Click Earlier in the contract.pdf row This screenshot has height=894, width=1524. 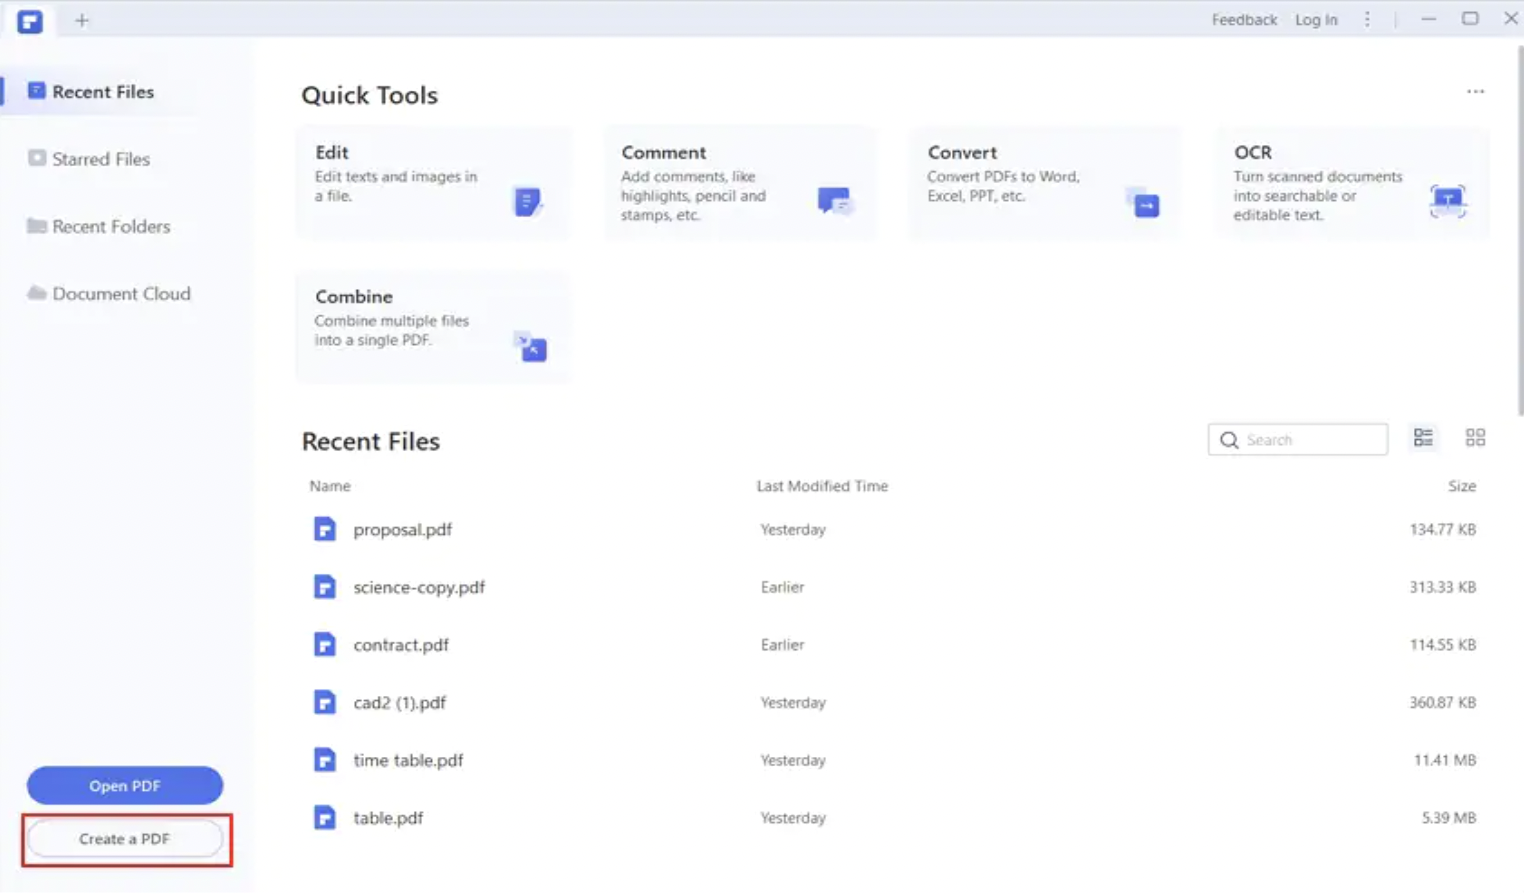point(782,645)
